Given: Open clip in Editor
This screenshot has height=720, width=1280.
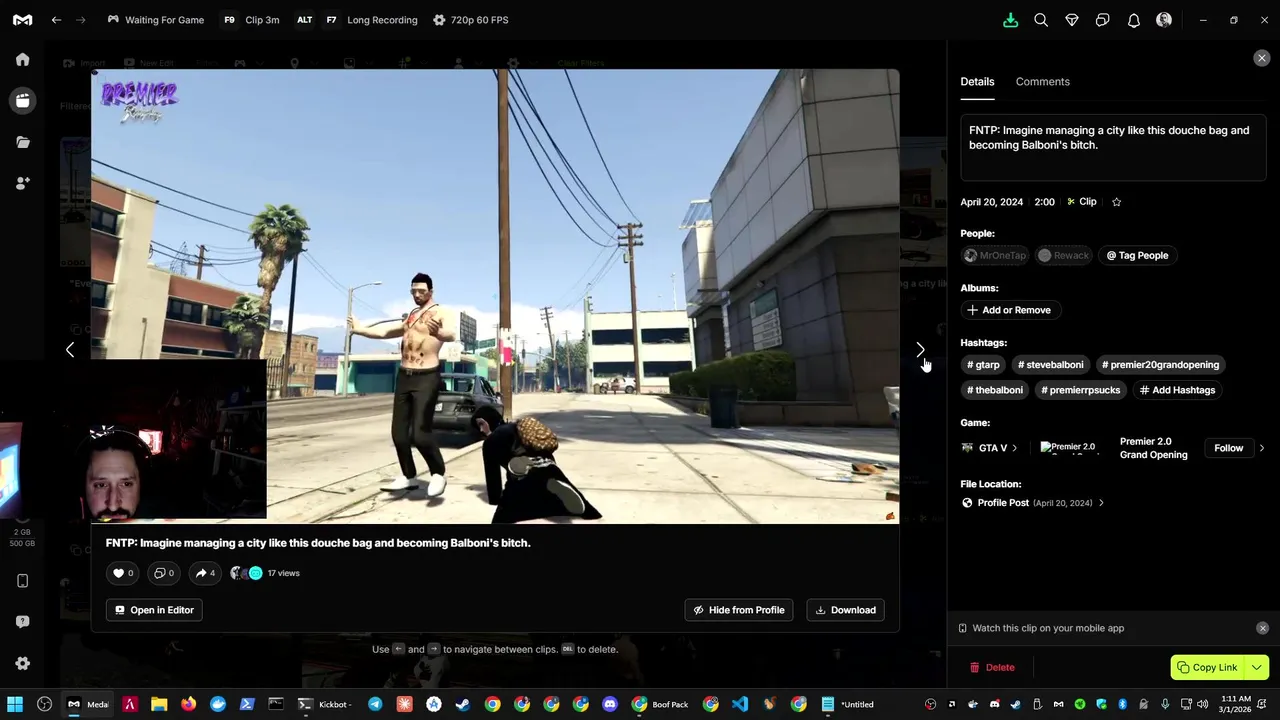Looking at the screenshot, I should (x=154, y=610).
